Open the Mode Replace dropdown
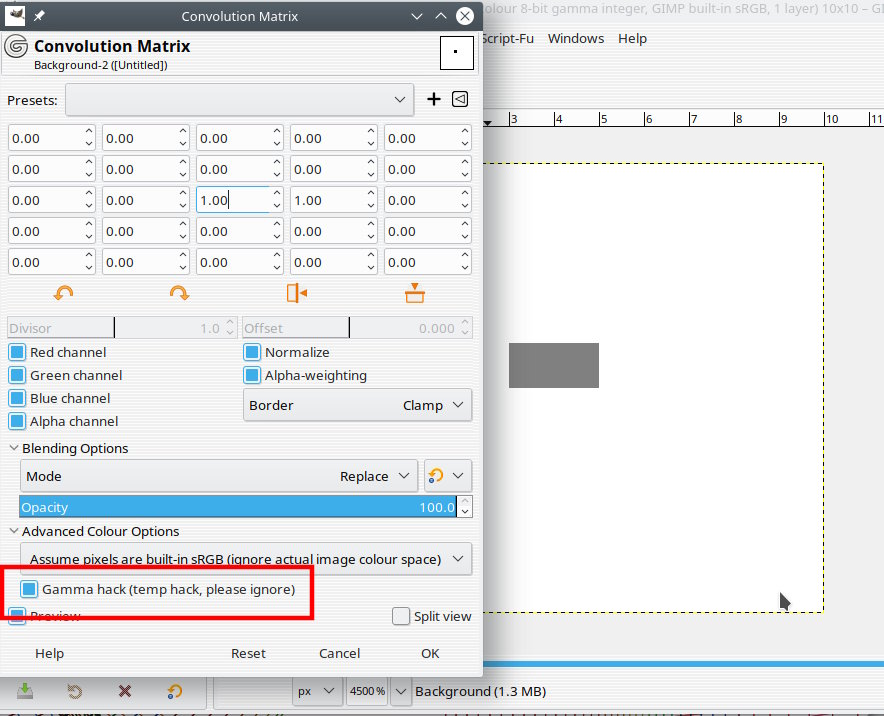This screenshot has width=884, height=716. (x=219, y=476)
